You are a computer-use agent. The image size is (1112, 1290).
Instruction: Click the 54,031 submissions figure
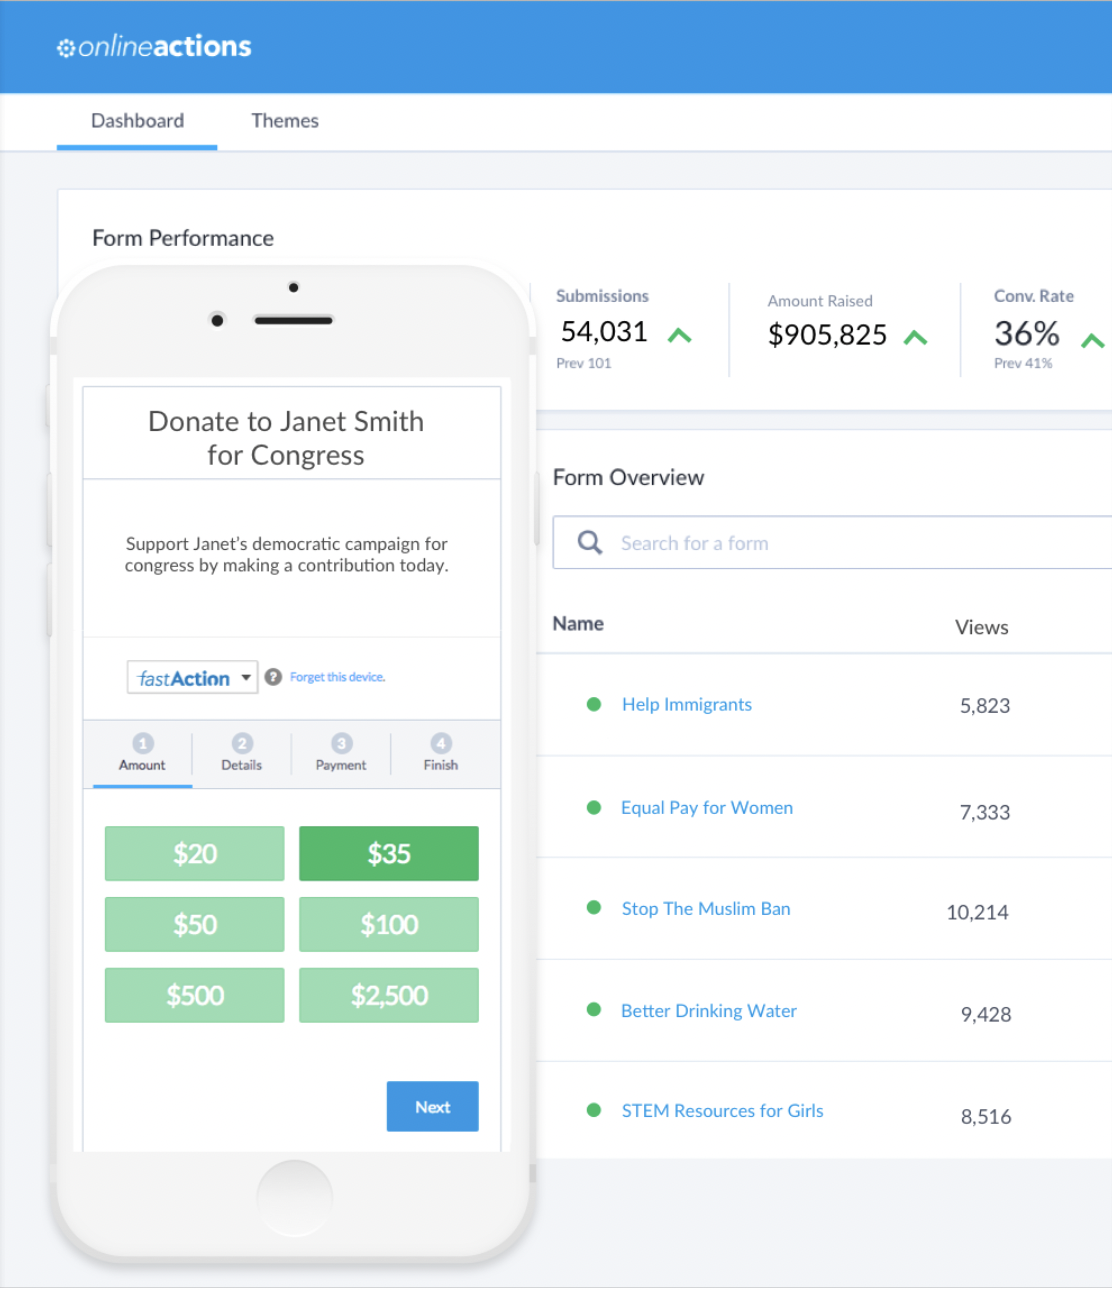pyautogui.click(x=604, y=331)
